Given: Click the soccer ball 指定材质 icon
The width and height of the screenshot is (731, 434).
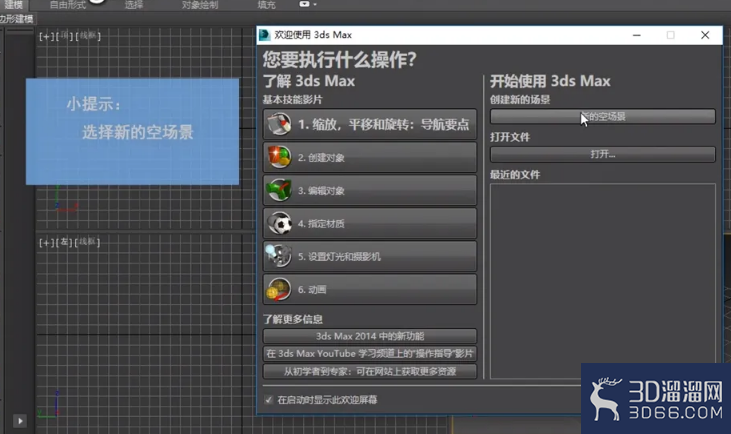Looking at the screenshot, I should tap(279, 224).
